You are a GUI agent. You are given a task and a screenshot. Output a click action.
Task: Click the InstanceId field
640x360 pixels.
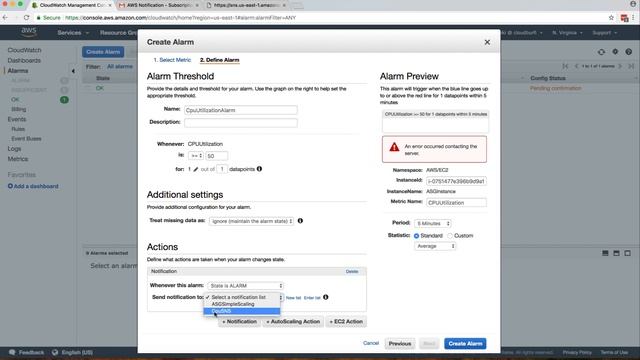tap(456, 181)
